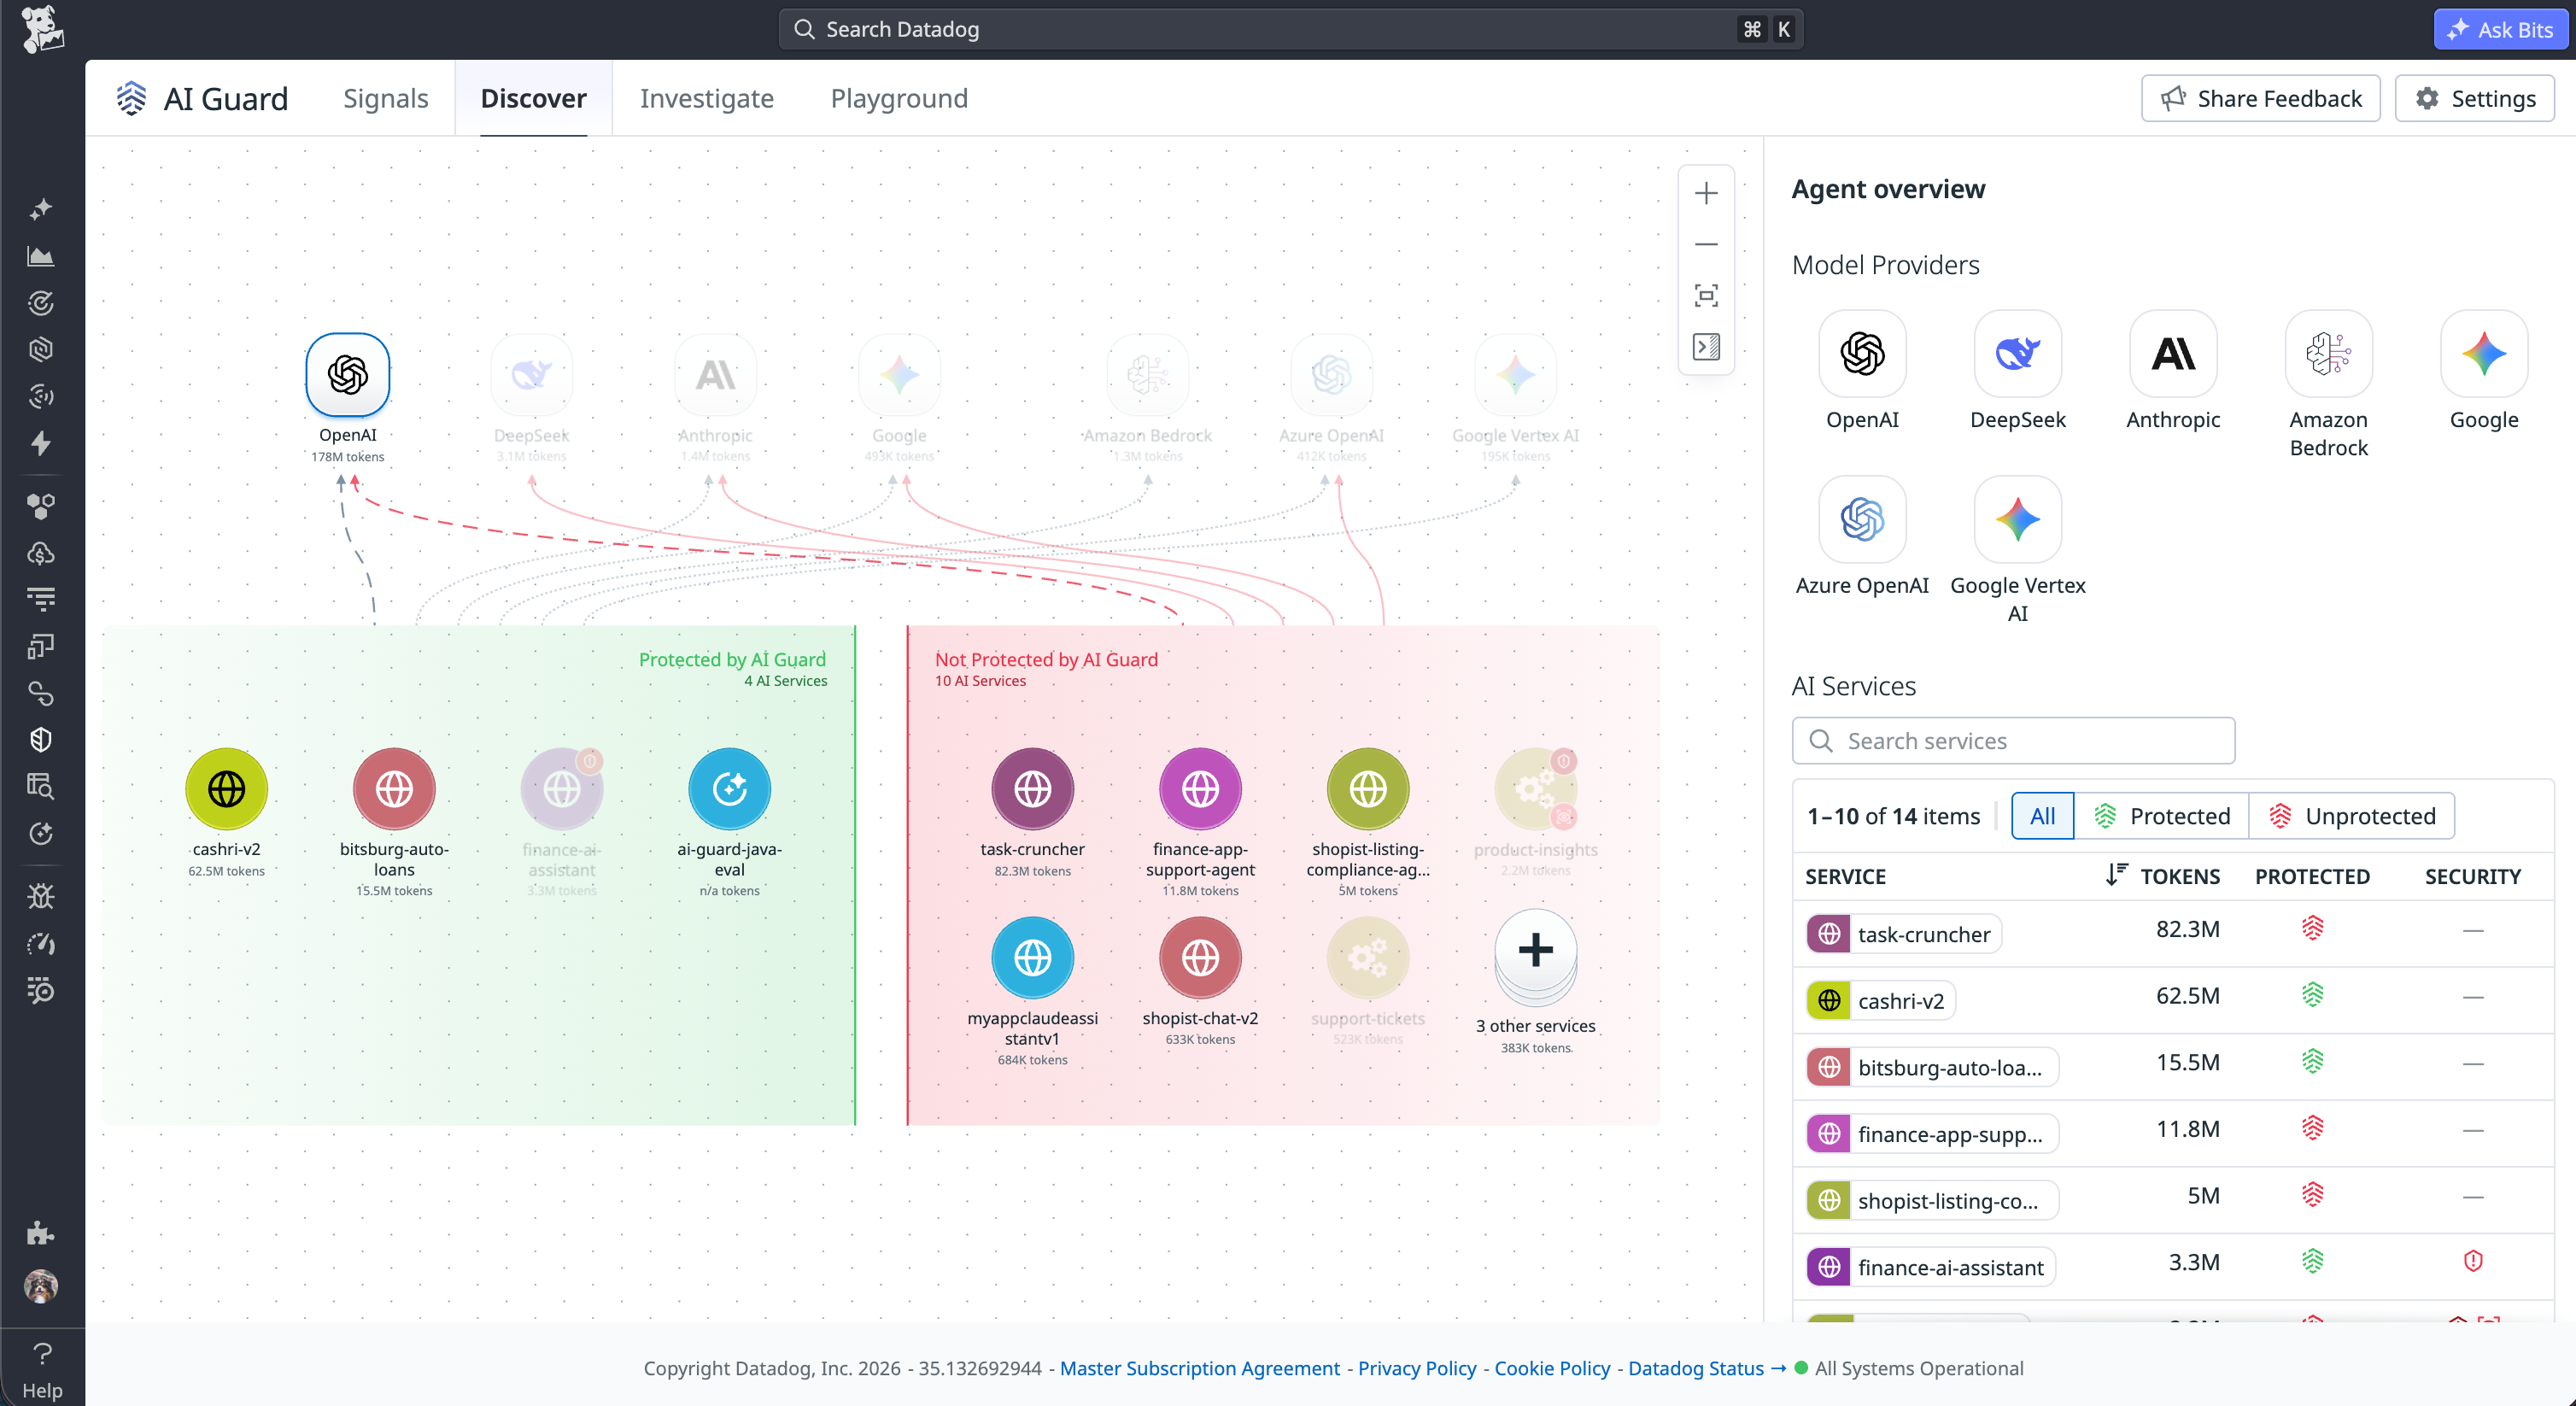
Task: Focus the Search Datadog field
Action: pyautogui.click(x=1290, y=29)
